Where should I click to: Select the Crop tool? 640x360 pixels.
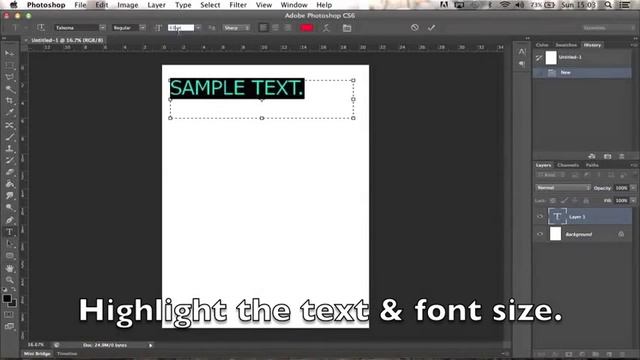(x=9, y=101)
